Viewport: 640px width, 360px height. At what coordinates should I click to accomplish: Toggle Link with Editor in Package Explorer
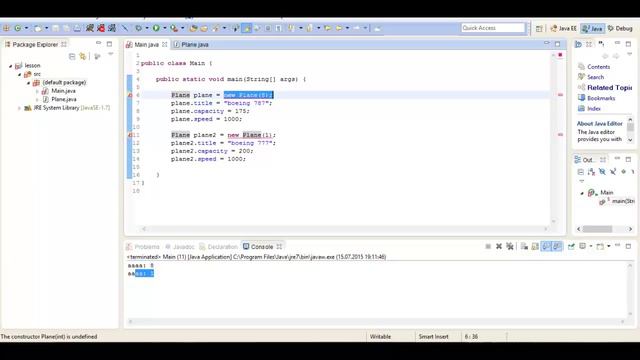click(83, 56)
